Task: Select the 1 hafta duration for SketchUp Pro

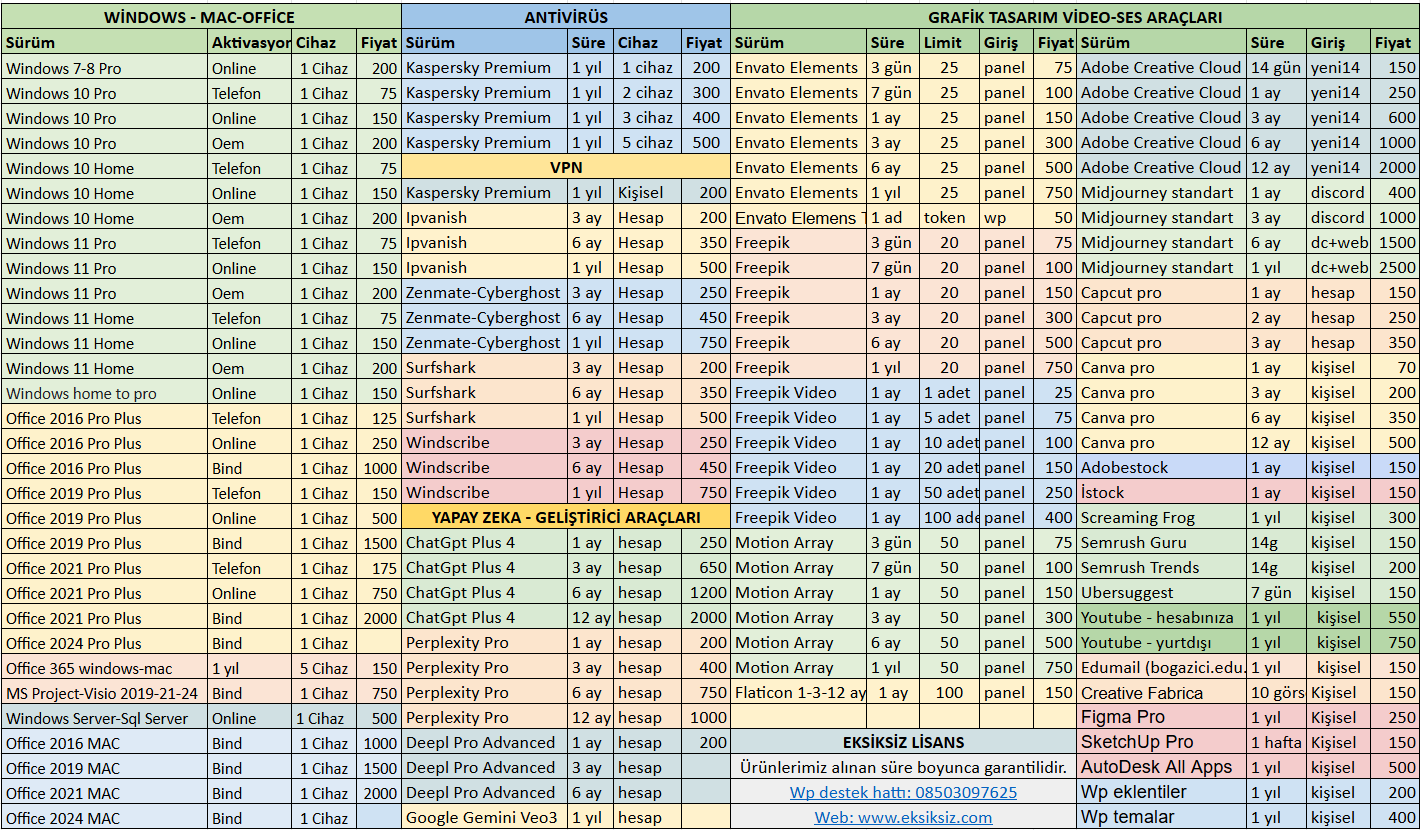Action: (x=1277, y=742)
